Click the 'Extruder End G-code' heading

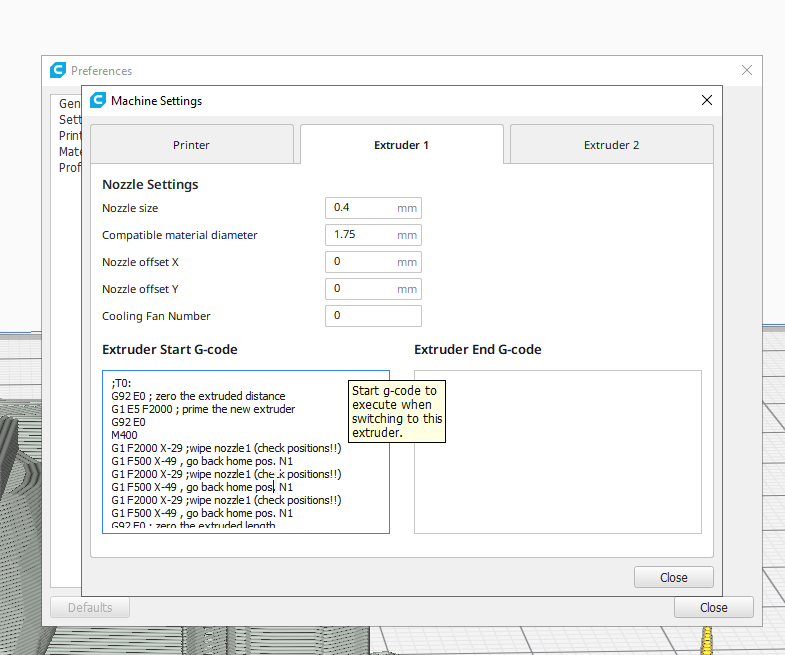pyautogui.click(x=478, y=350)
